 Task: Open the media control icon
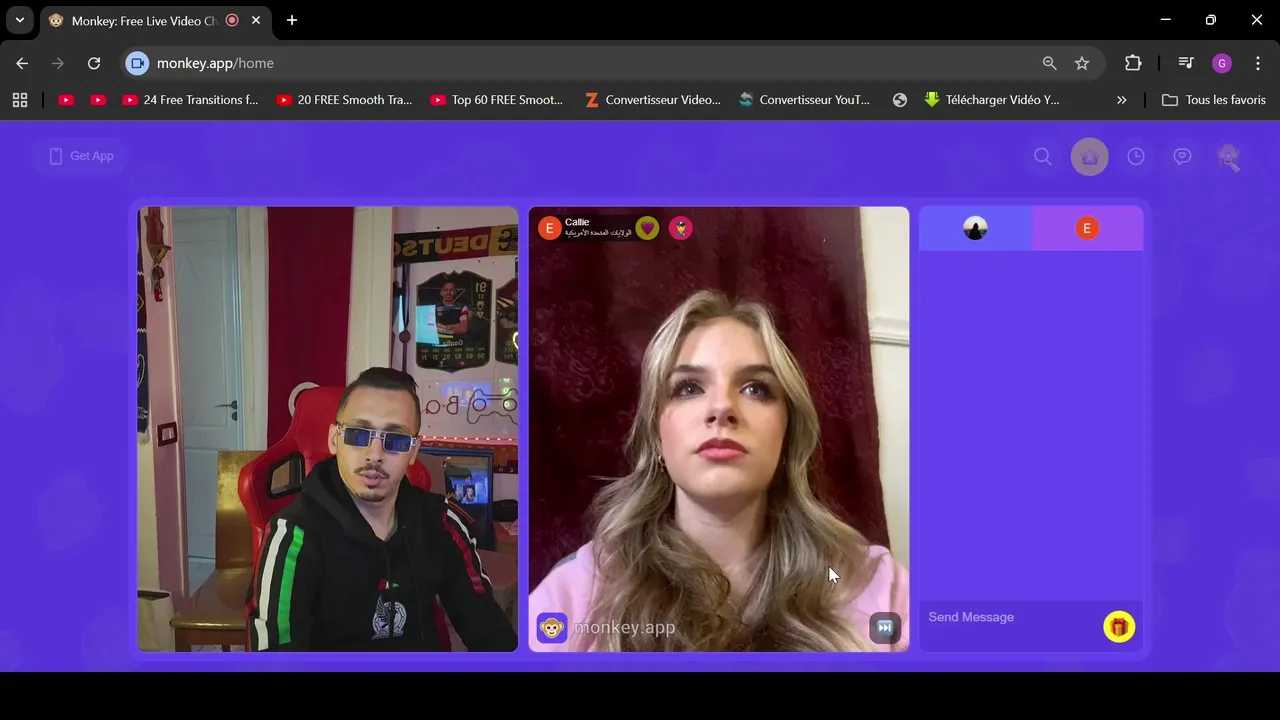coord(1186,63)
